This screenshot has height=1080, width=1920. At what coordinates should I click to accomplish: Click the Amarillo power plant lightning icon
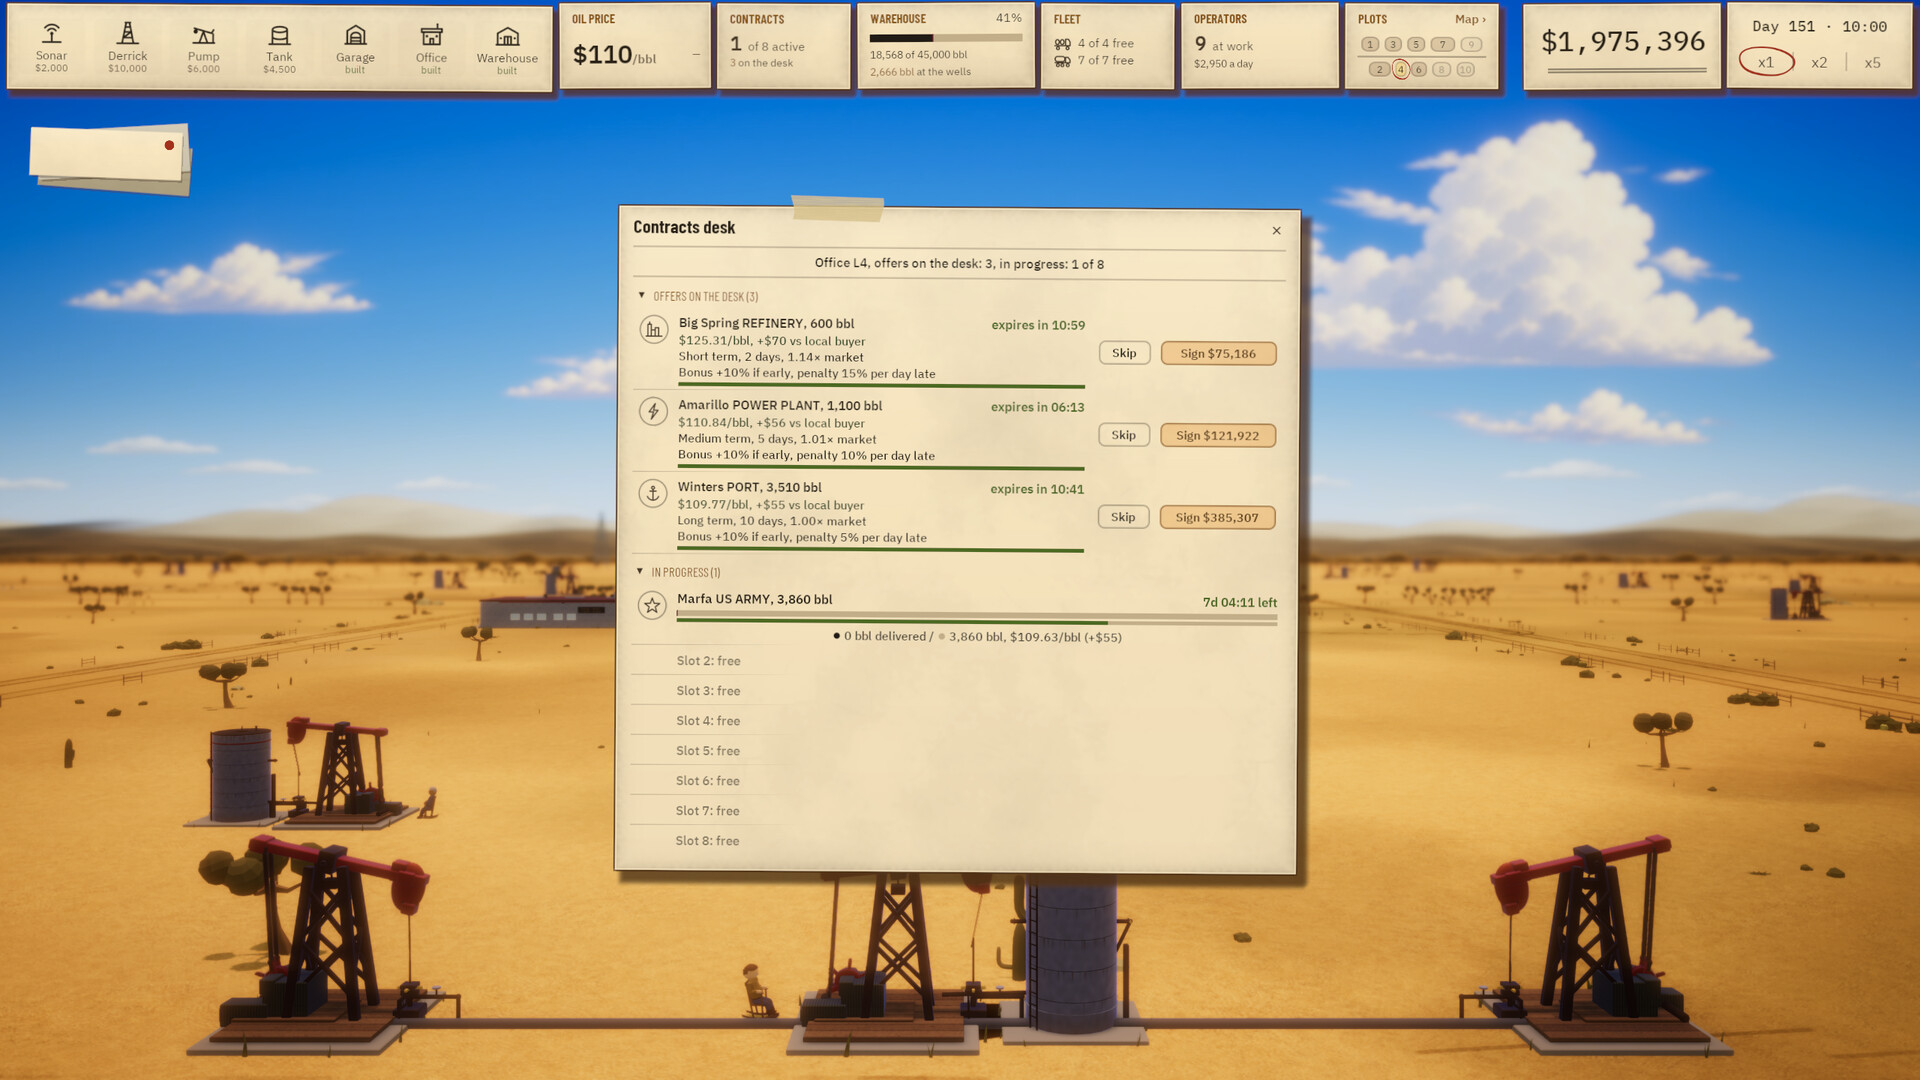click(x=653, y=411)
